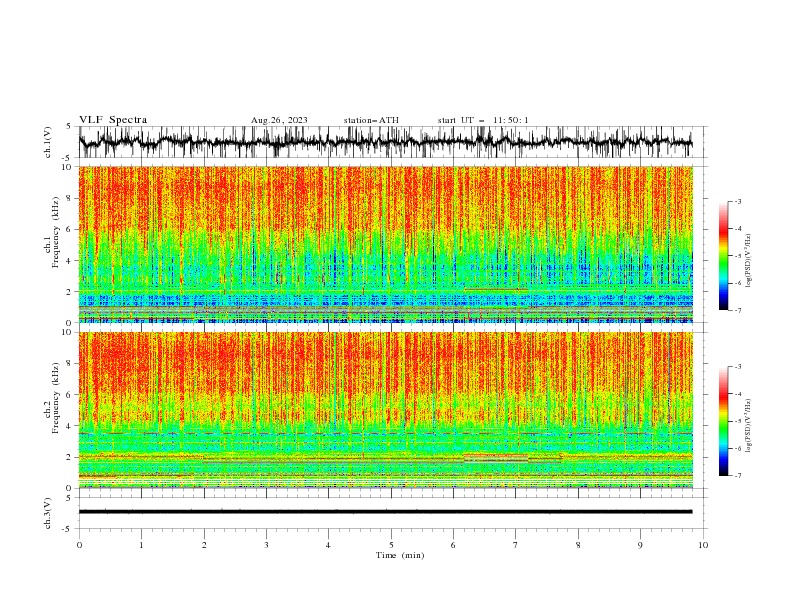Screen dimensions: 792x612
Task: Click the "VLF Spectra" title text
Action: click(x=113, y=120)
